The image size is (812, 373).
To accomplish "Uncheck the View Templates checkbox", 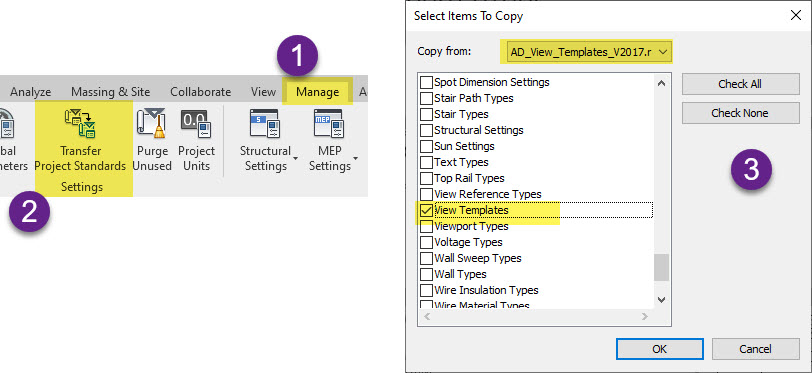I will (x=426, y=210).
